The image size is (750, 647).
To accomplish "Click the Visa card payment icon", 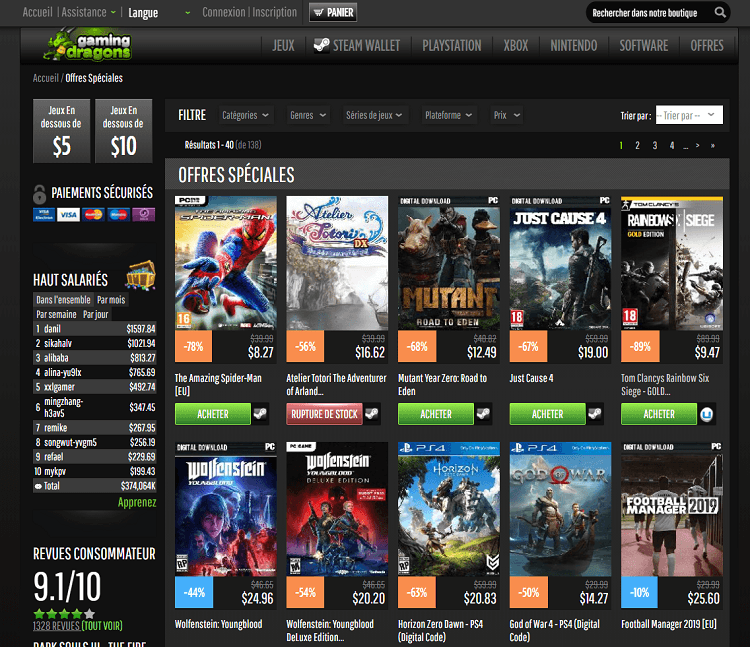I will (x=69, y=215).
